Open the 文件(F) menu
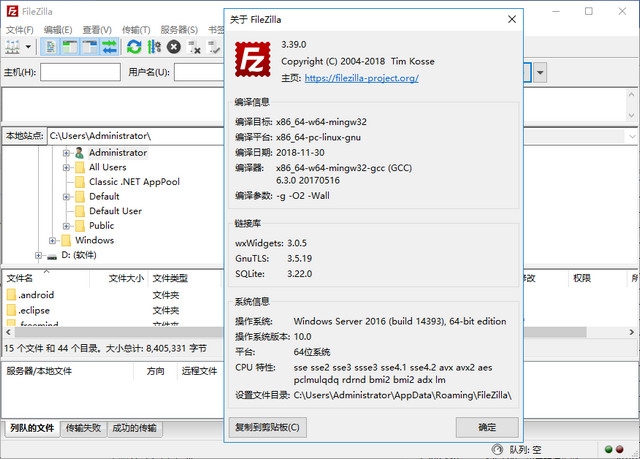The image size is (640, 459). 20,30
